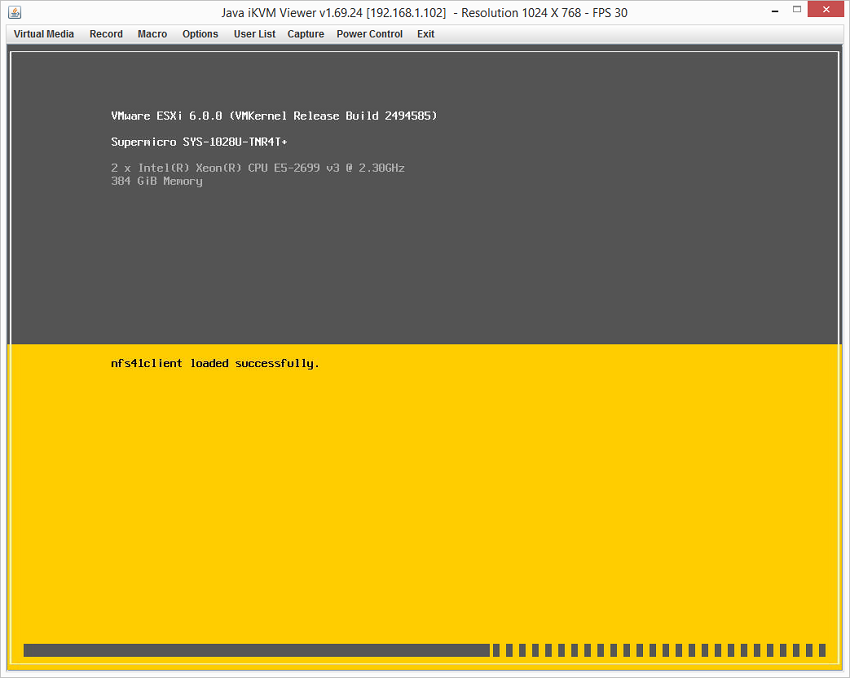The width and height of the screenshot is (850, 678).
Task: Click the Intel Xeon CPU E5-2699 line
Action: pos(257,168)
